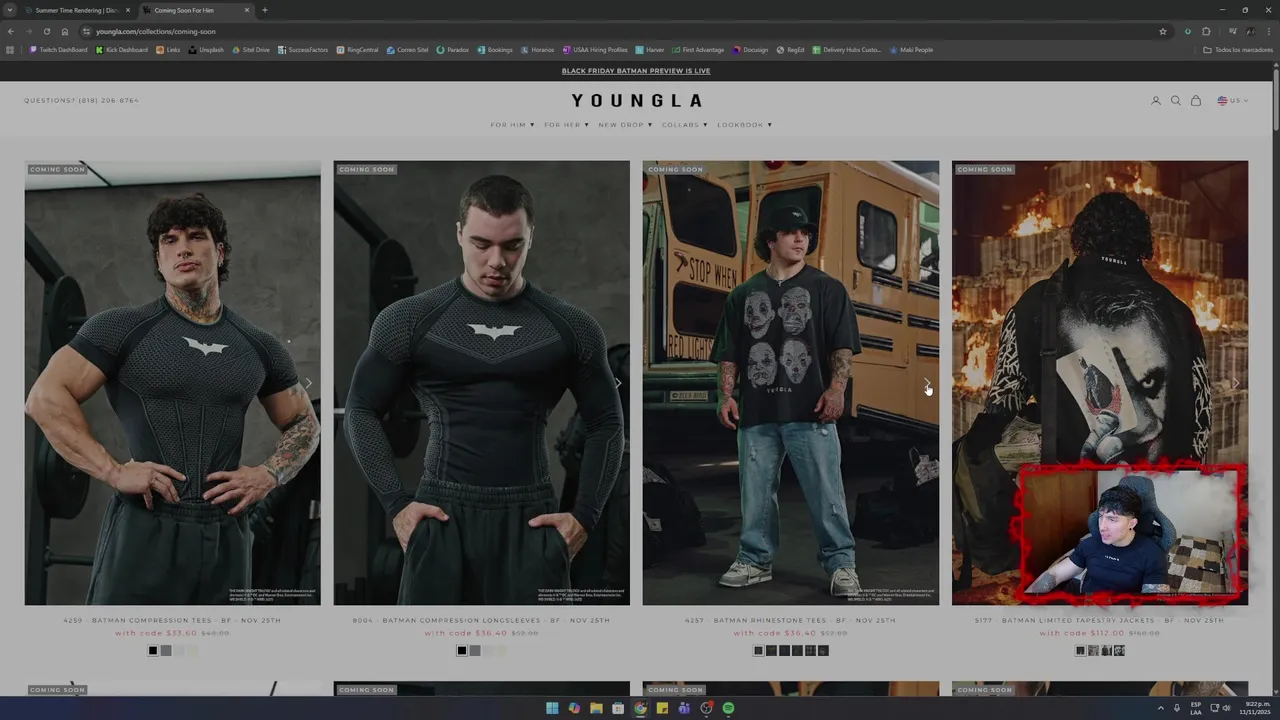Open the 4257 Batman Rhinestone Tees title link
Viewport: 1280px width, 720px height.
pos(790,620)
